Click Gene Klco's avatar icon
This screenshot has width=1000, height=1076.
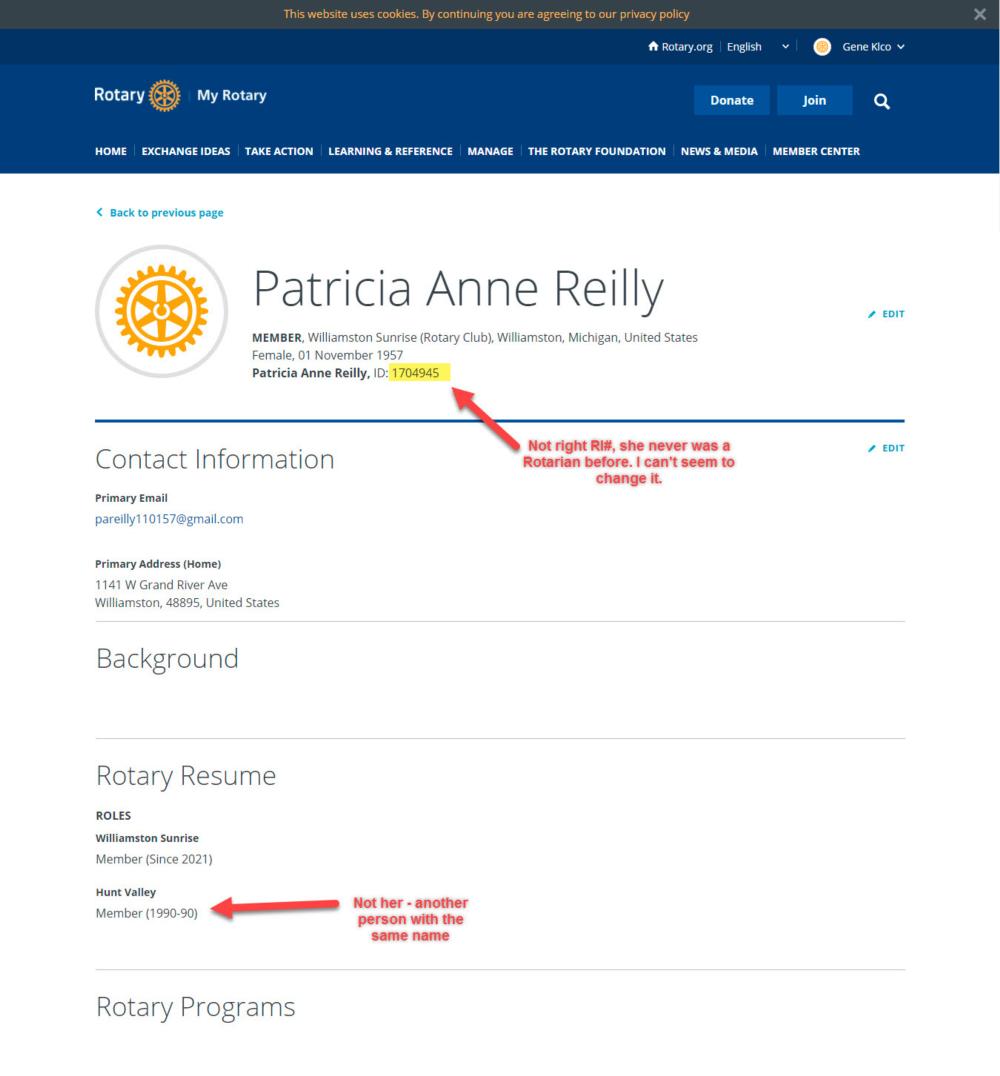tap(822, 47)
